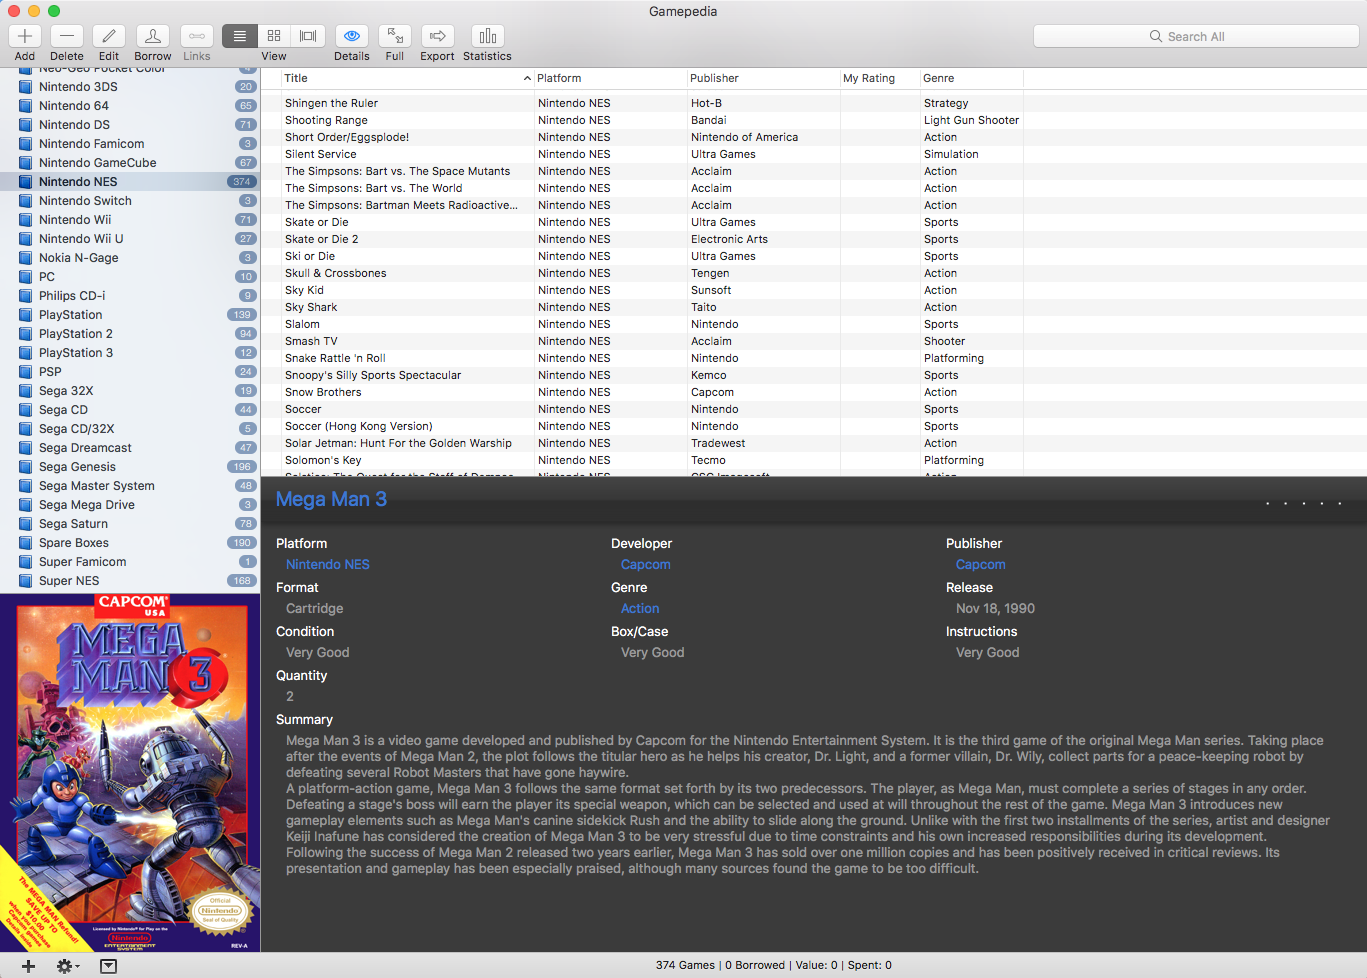Click the Borrow toolbar icon
The width and height of the screenshot is (1367, 978).
pos(153,37)
